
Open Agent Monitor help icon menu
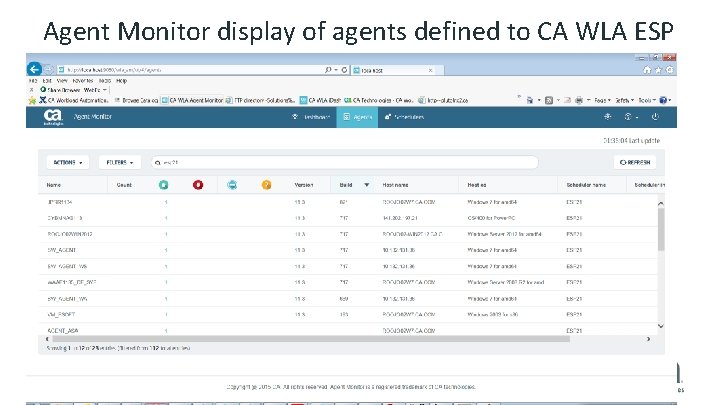pyautogui.click(x=630, y=117)
